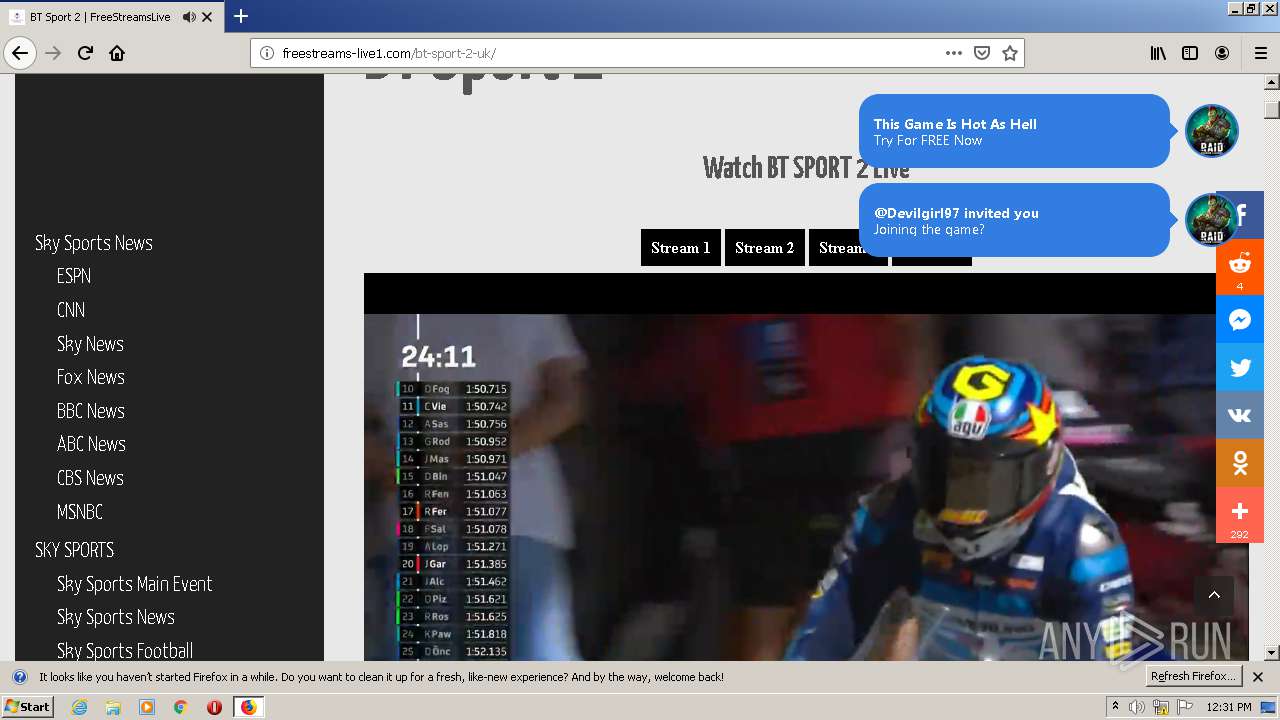Open the 12:31 PM system clock
The image size is (1280, 720).
[1229, 707]
